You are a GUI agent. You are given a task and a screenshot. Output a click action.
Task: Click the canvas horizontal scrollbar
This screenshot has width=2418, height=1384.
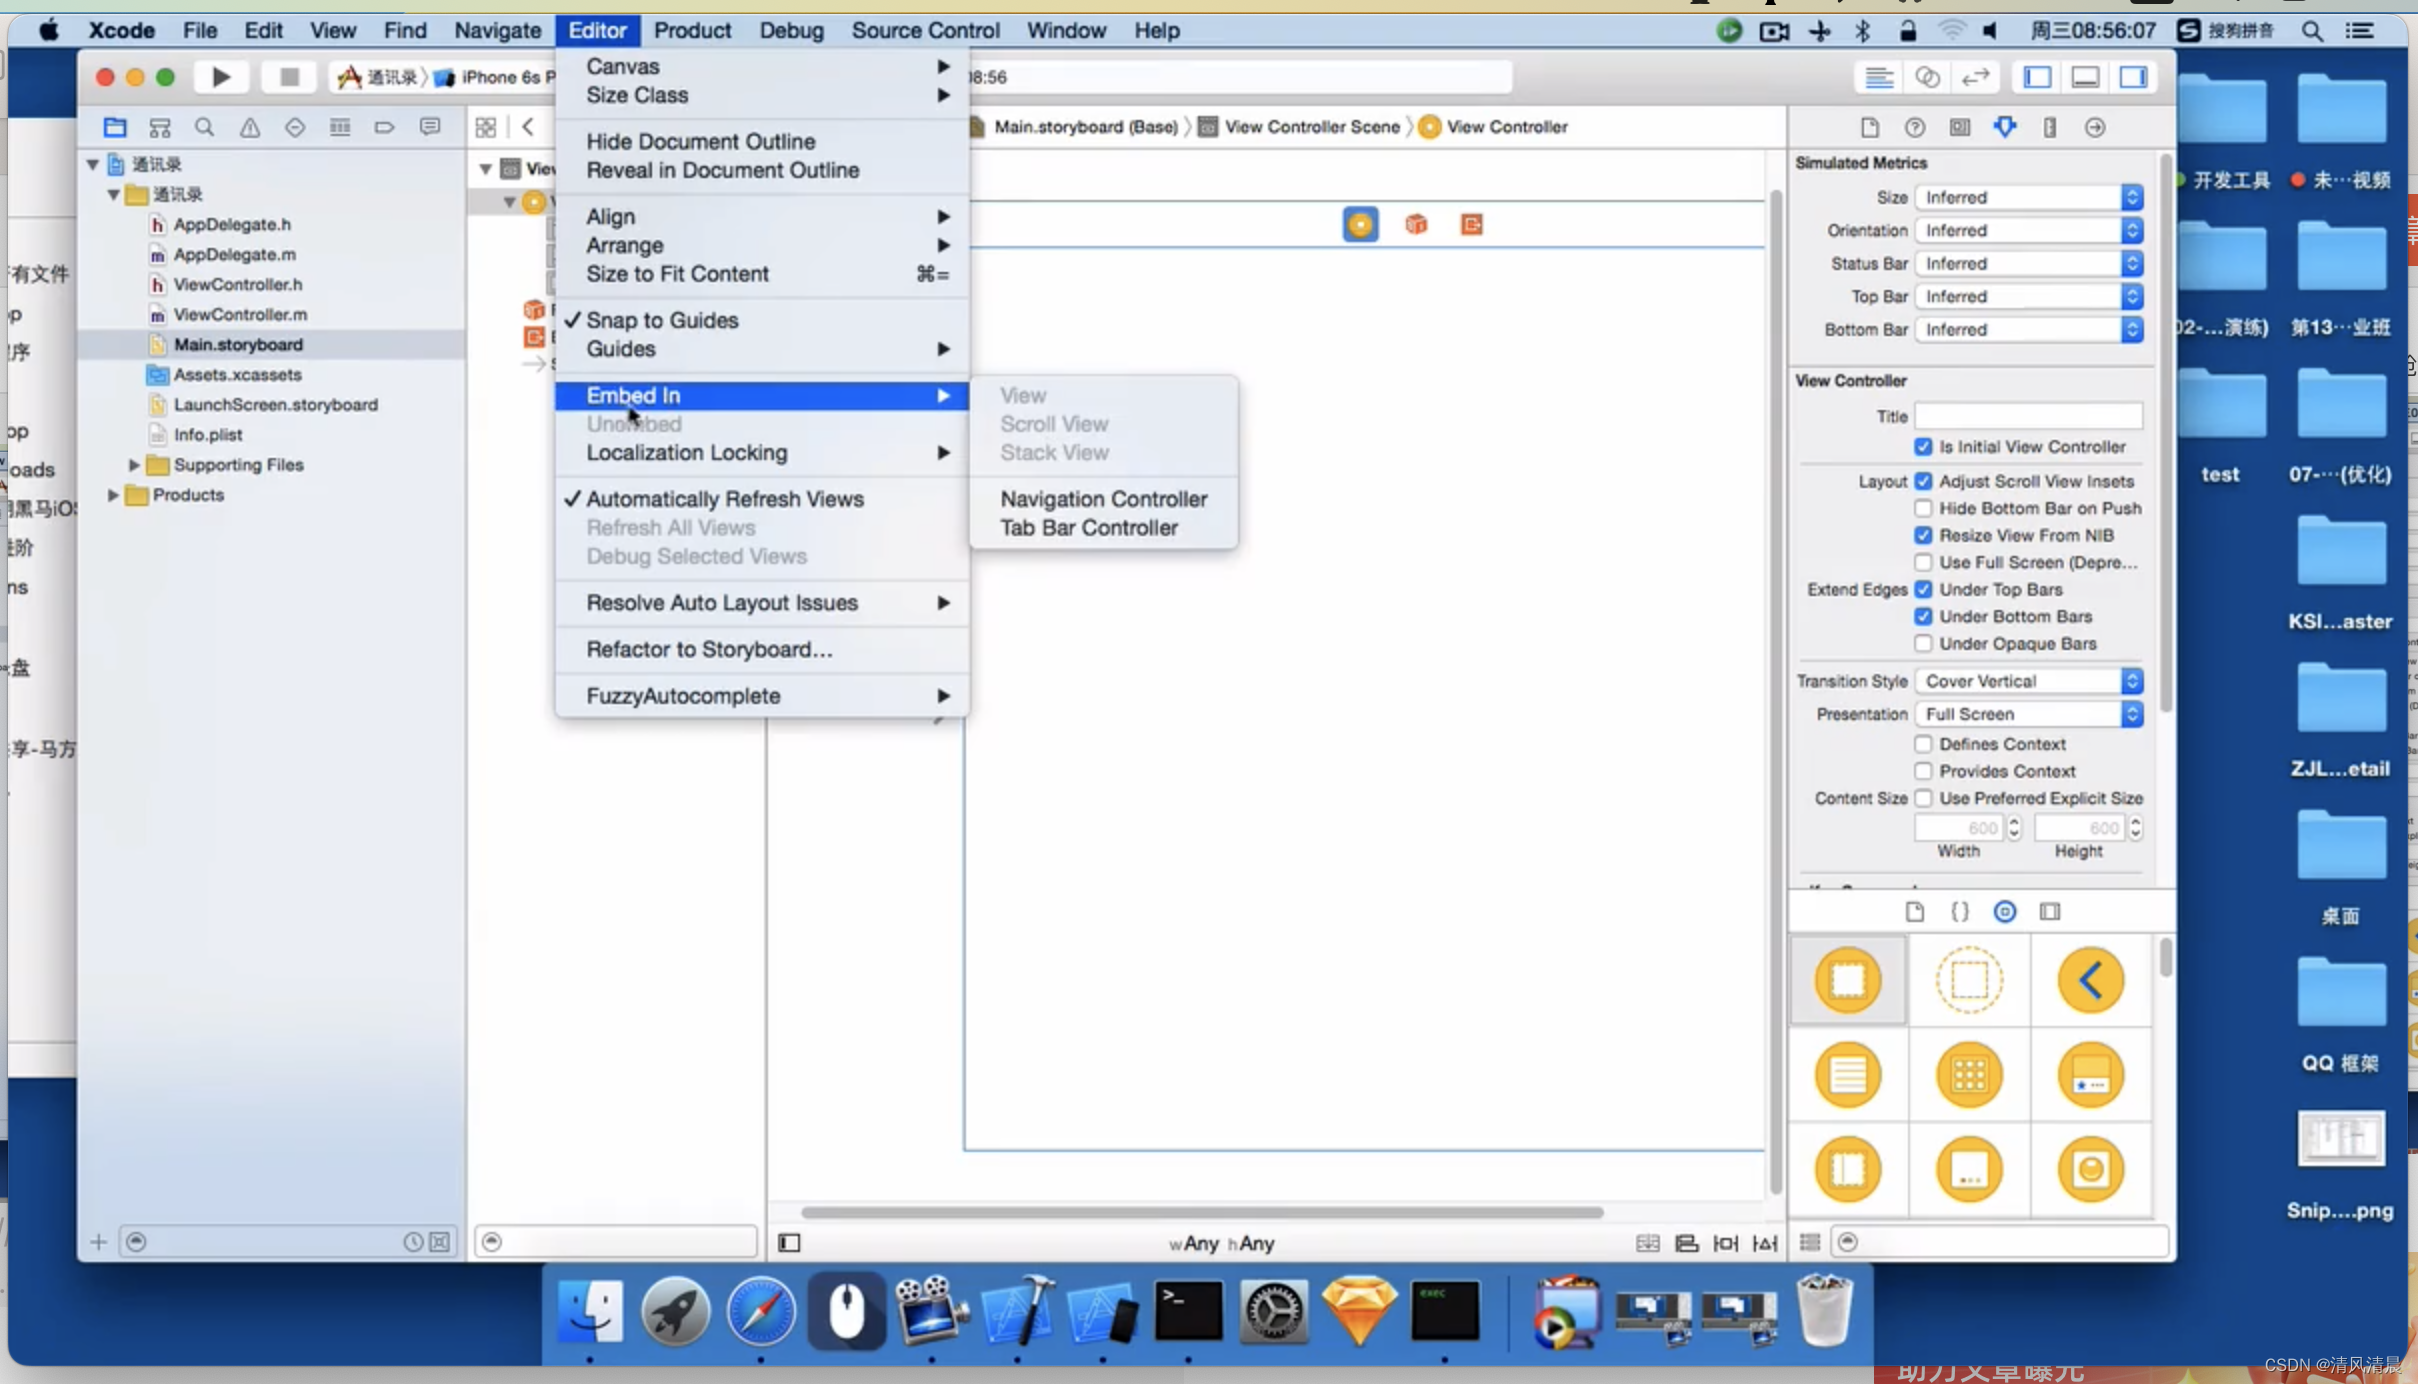pos(1202,1212)
